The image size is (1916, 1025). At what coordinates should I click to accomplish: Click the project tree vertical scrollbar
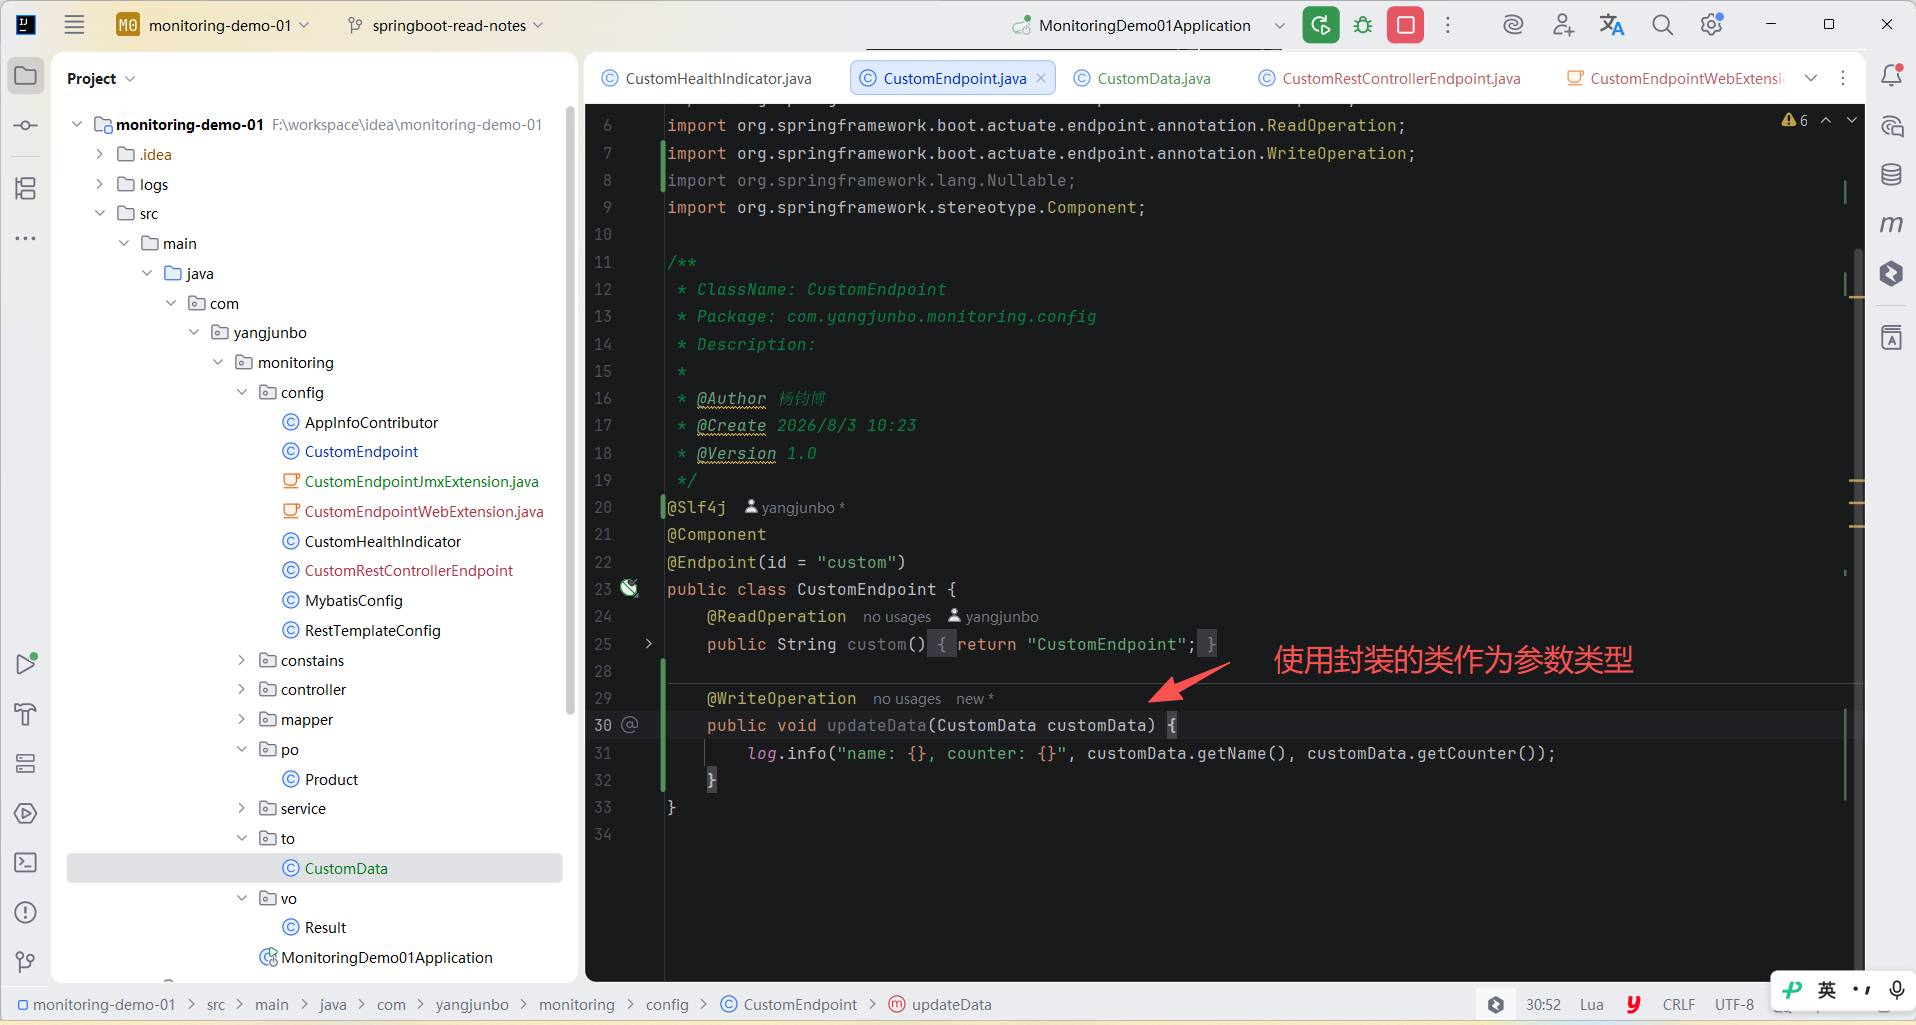click(x=571, y=410)
